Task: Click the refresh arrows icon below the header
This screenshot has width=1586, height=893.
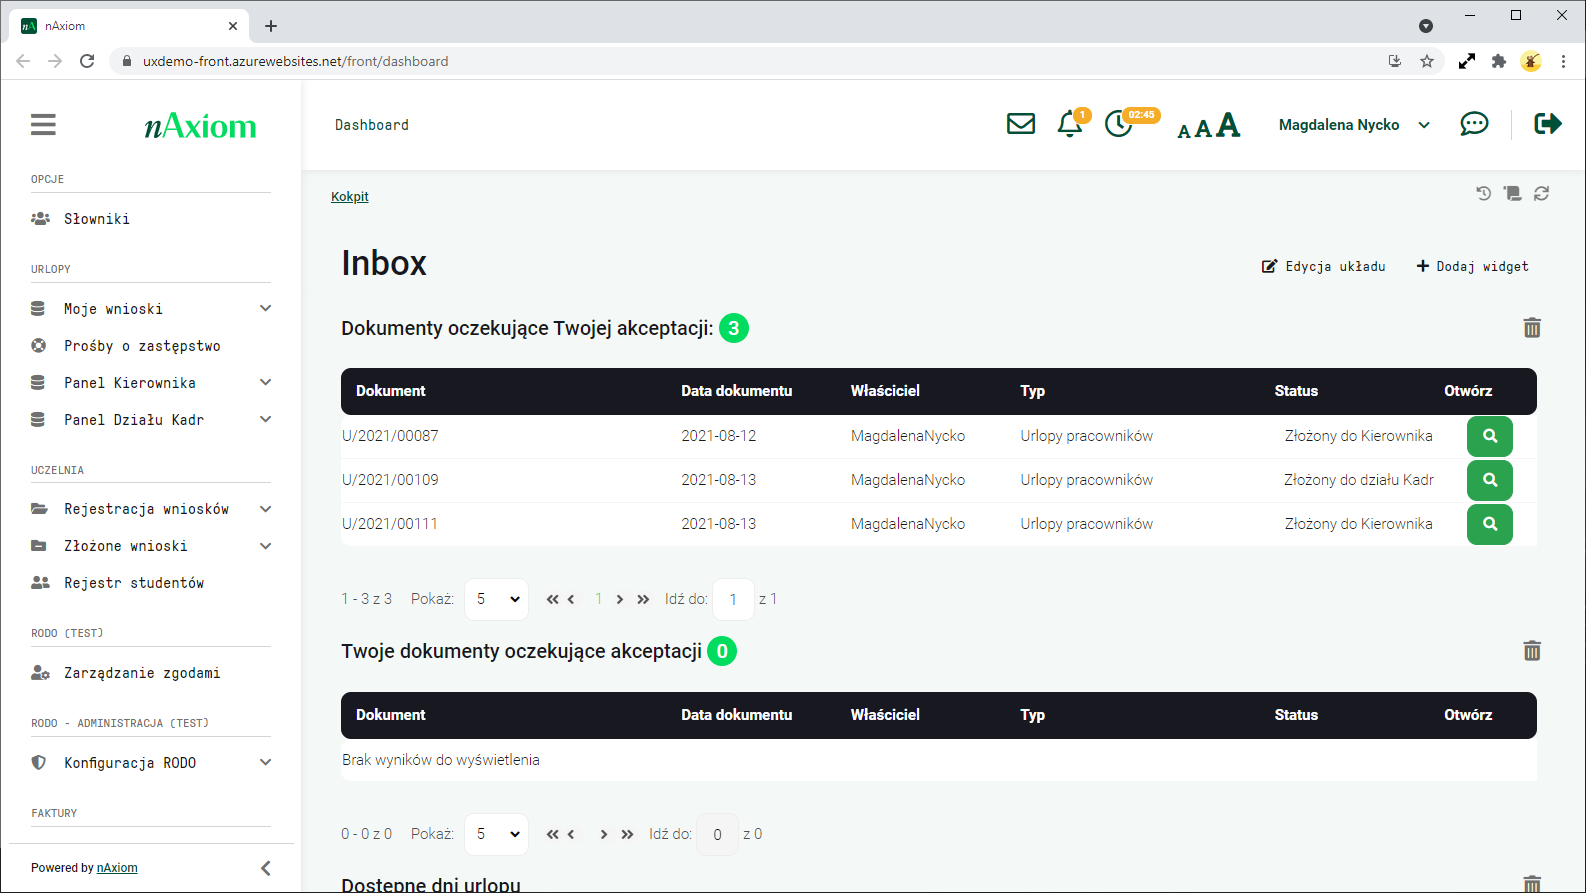Action: tap(1542, 193)
